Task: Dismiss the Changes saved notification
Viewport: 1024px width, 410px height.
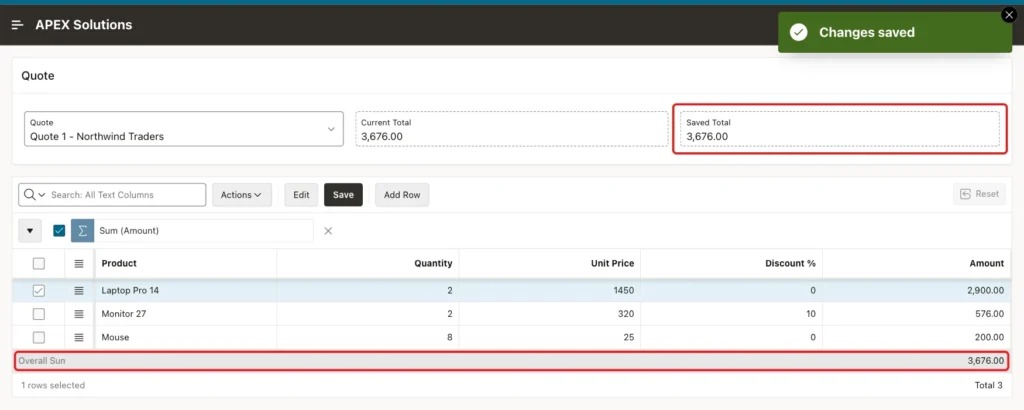Action: click(1009, 15)
